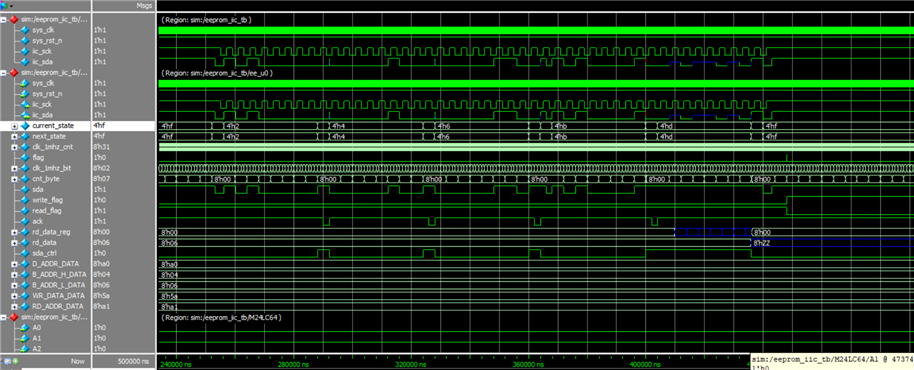This screenshot has width=914, height=370.
Task: Select the RD_ADDR_DATA signal
Action: click(59, 306)
